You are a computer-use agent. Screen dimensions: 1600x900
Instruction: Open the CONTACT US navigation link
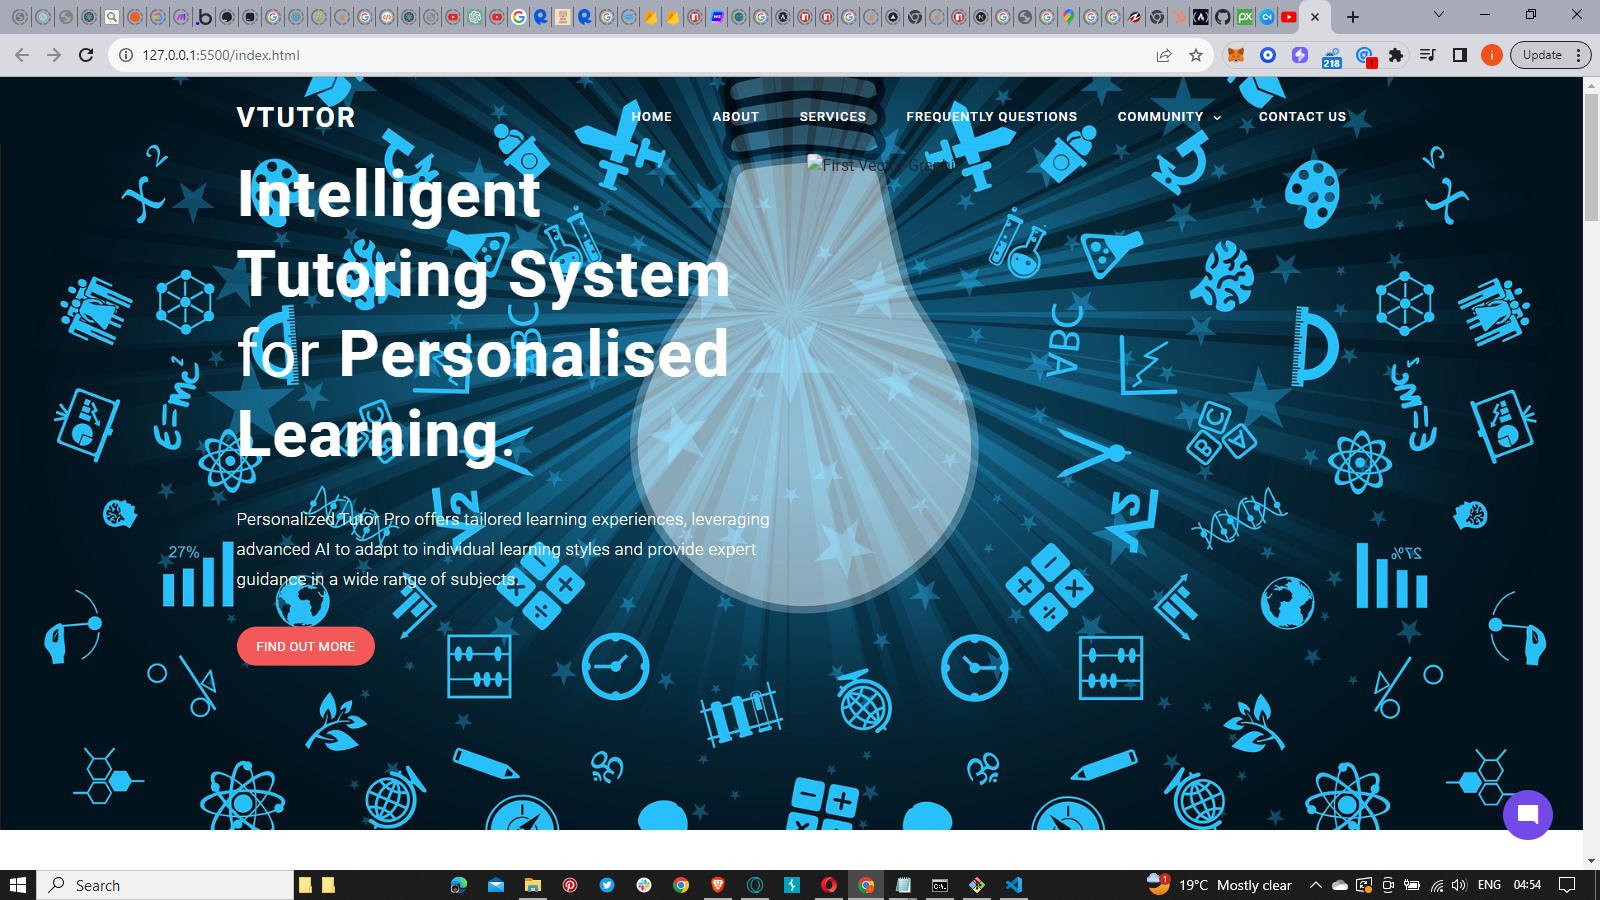click(1302, 117)
